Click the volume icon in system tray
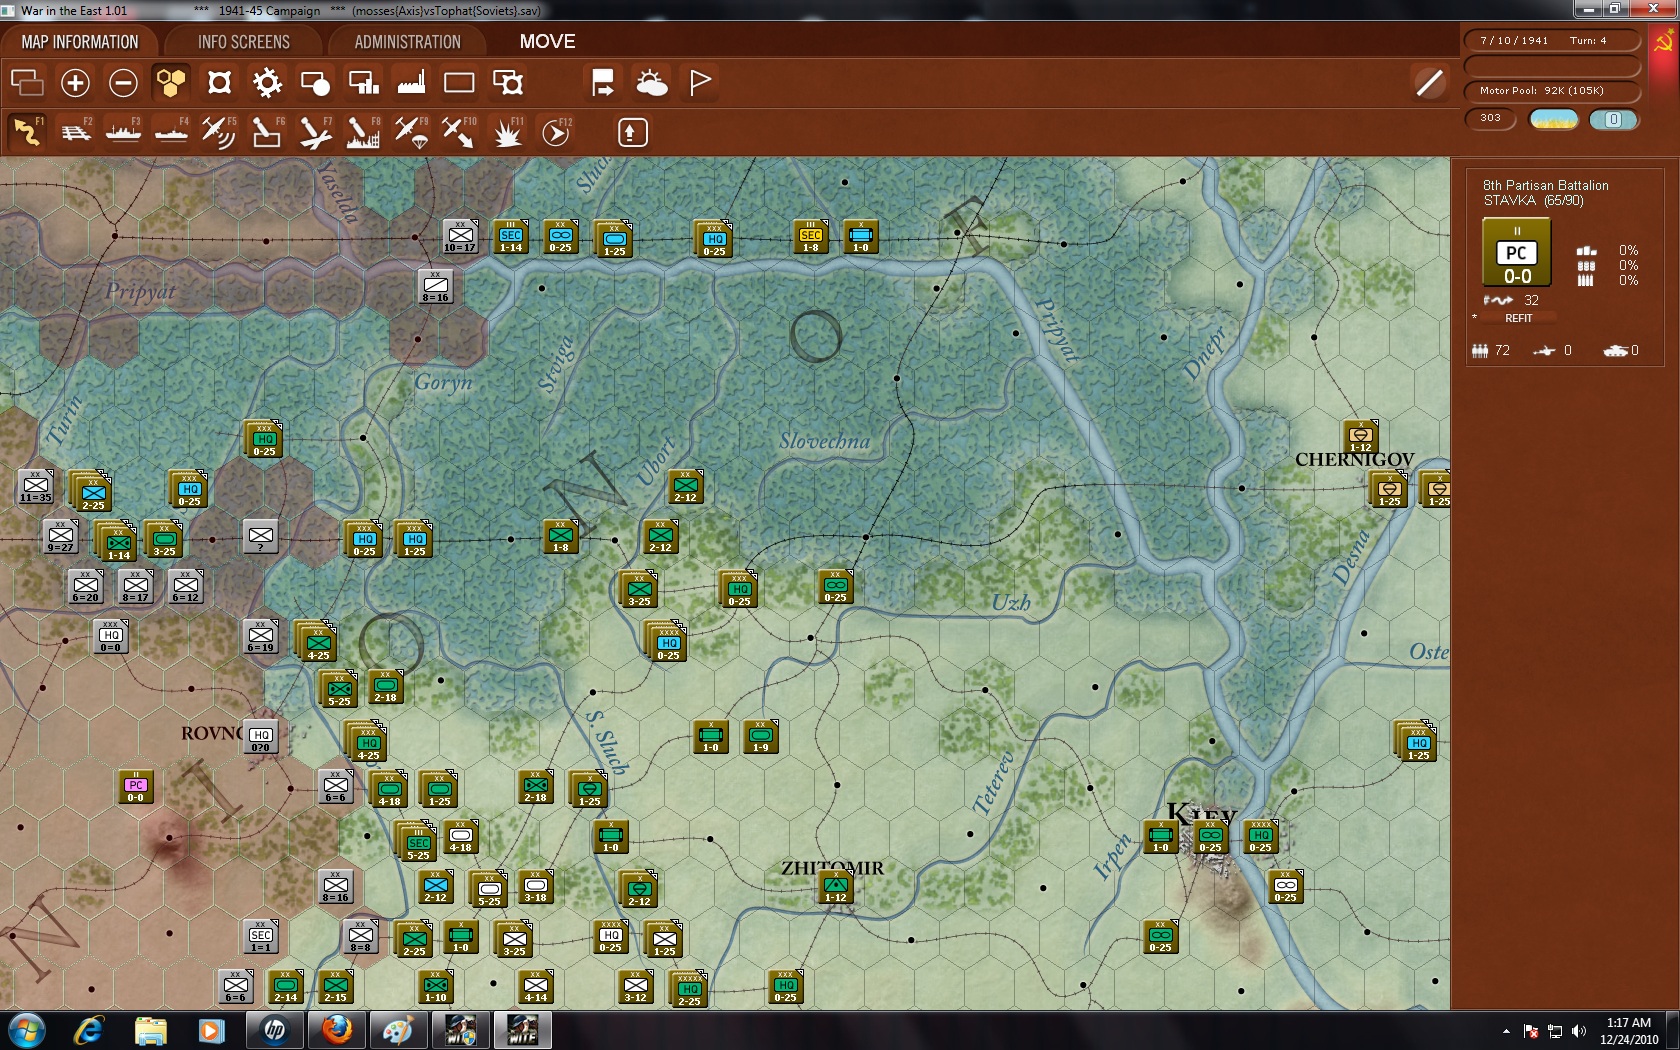 coord(1579,1031)
